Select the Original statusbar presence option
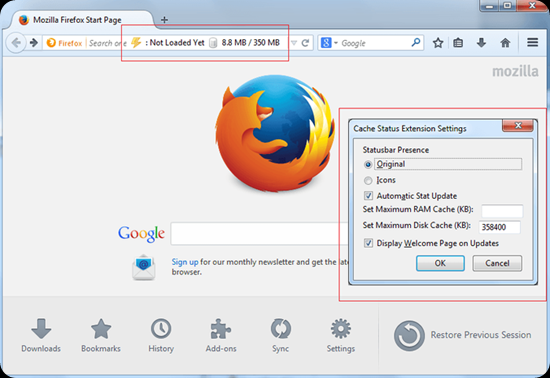550x378 pixels. coord(368,164)
